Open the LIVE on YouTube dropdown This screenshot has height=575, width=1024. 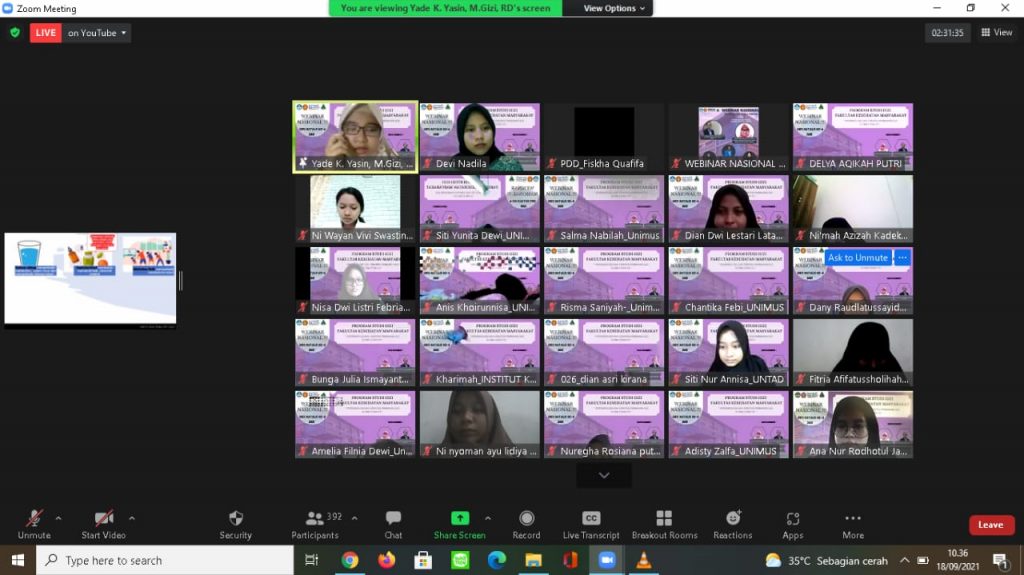tap(97, 33)
